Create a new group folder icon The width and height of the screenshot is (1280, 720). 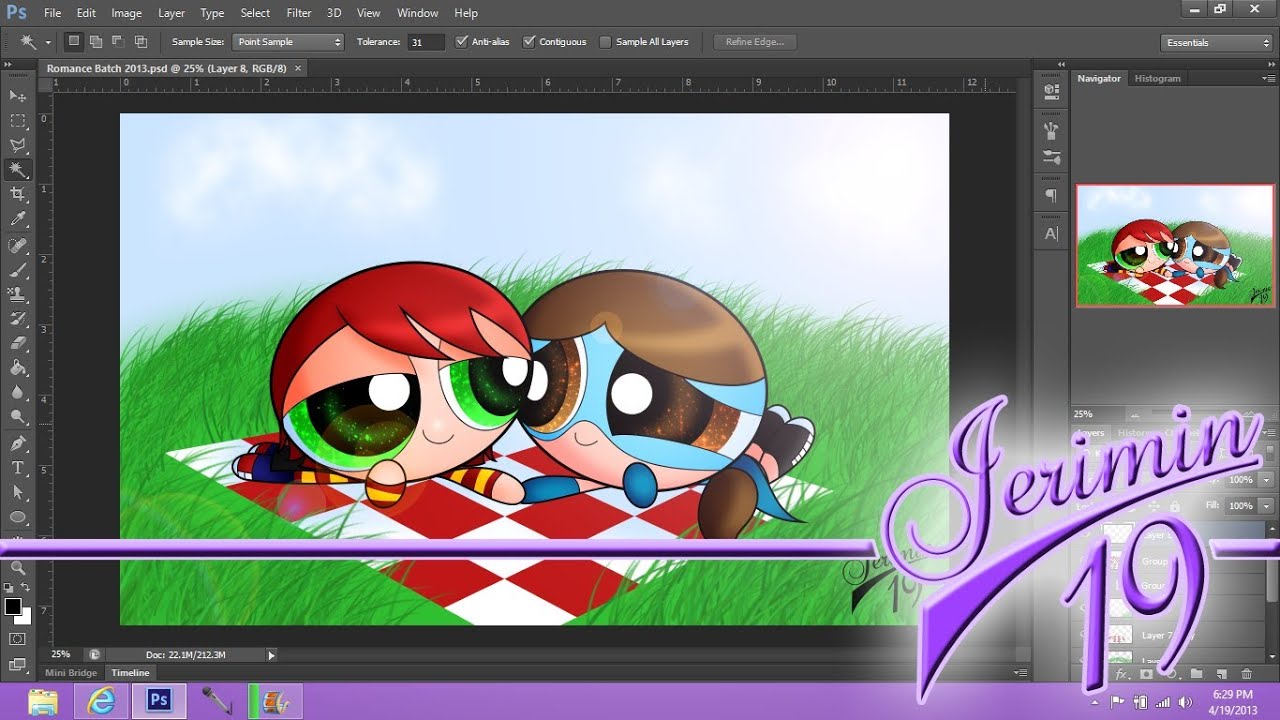pos(1196,674)
